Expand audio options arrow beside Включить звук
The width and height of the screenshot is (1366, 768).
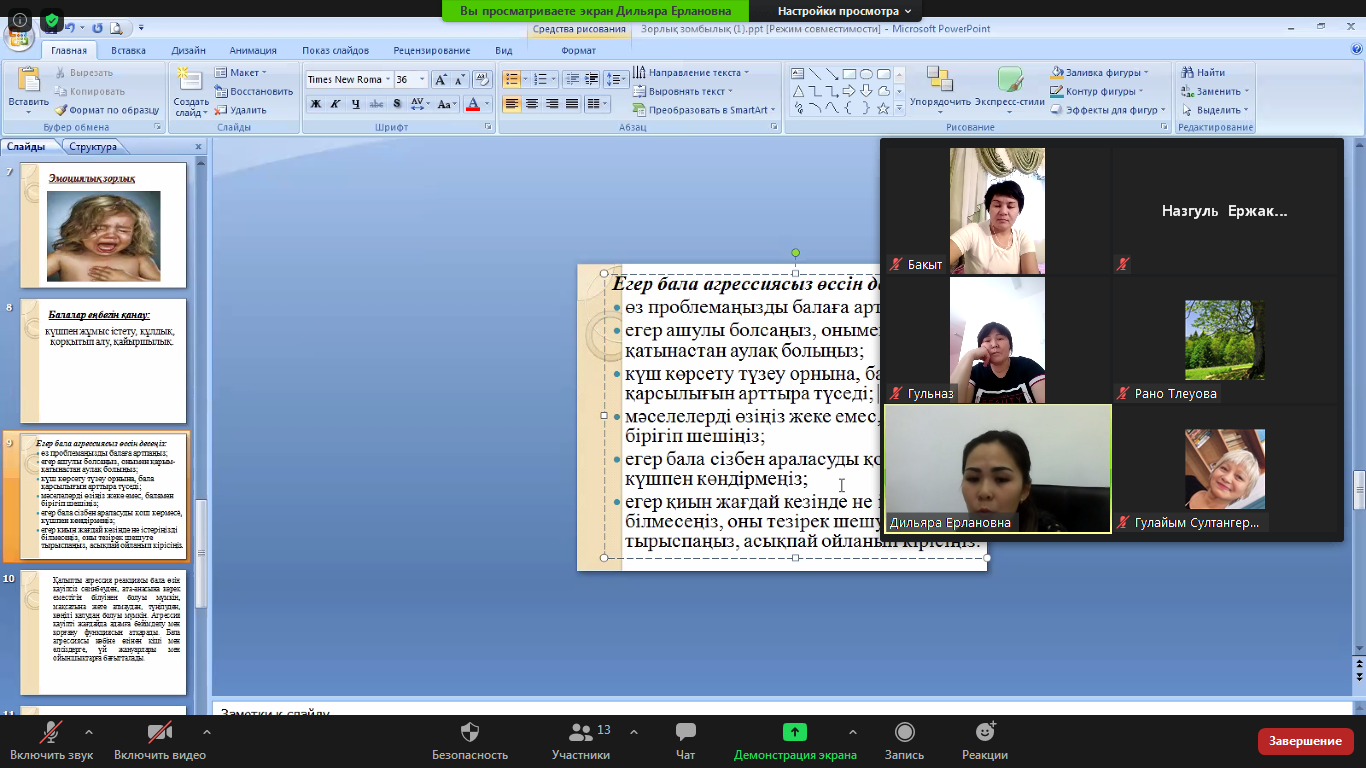pyautogui.click(x=89, y=732)
